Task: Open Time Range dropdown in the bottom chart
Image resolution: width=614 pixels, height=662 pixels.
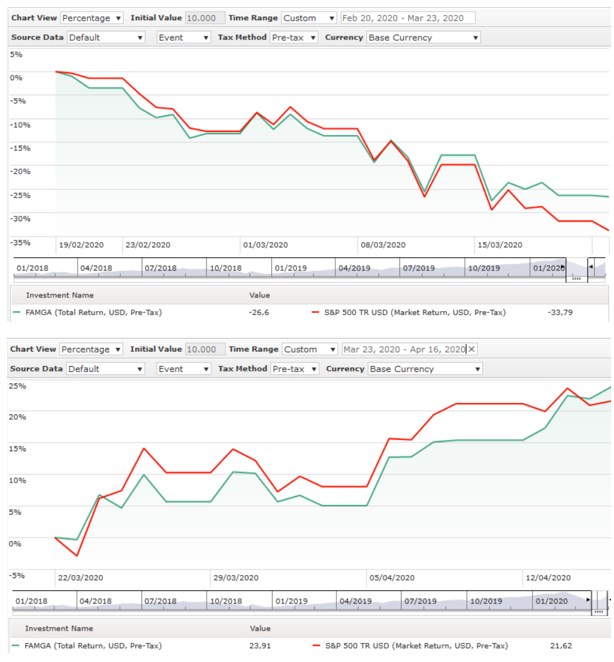Action: (308, 349)
